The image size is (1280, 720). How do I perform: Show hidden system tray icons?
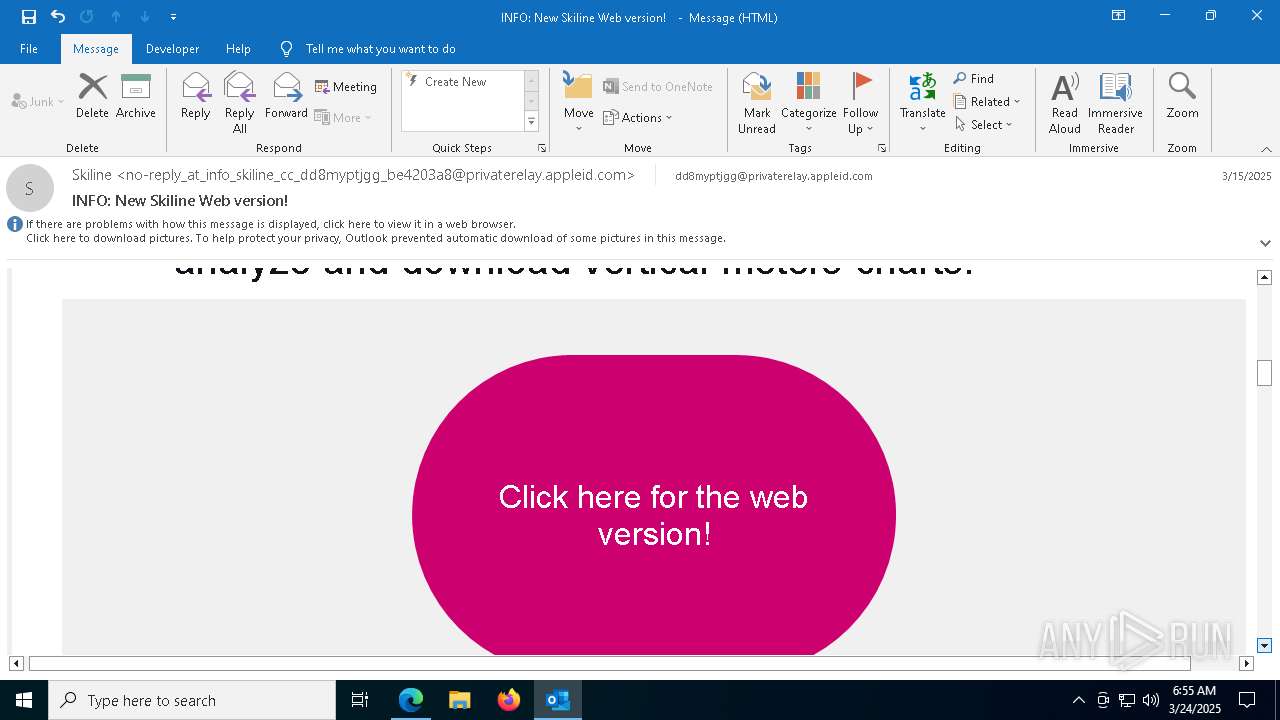(x=1078, y=700)
